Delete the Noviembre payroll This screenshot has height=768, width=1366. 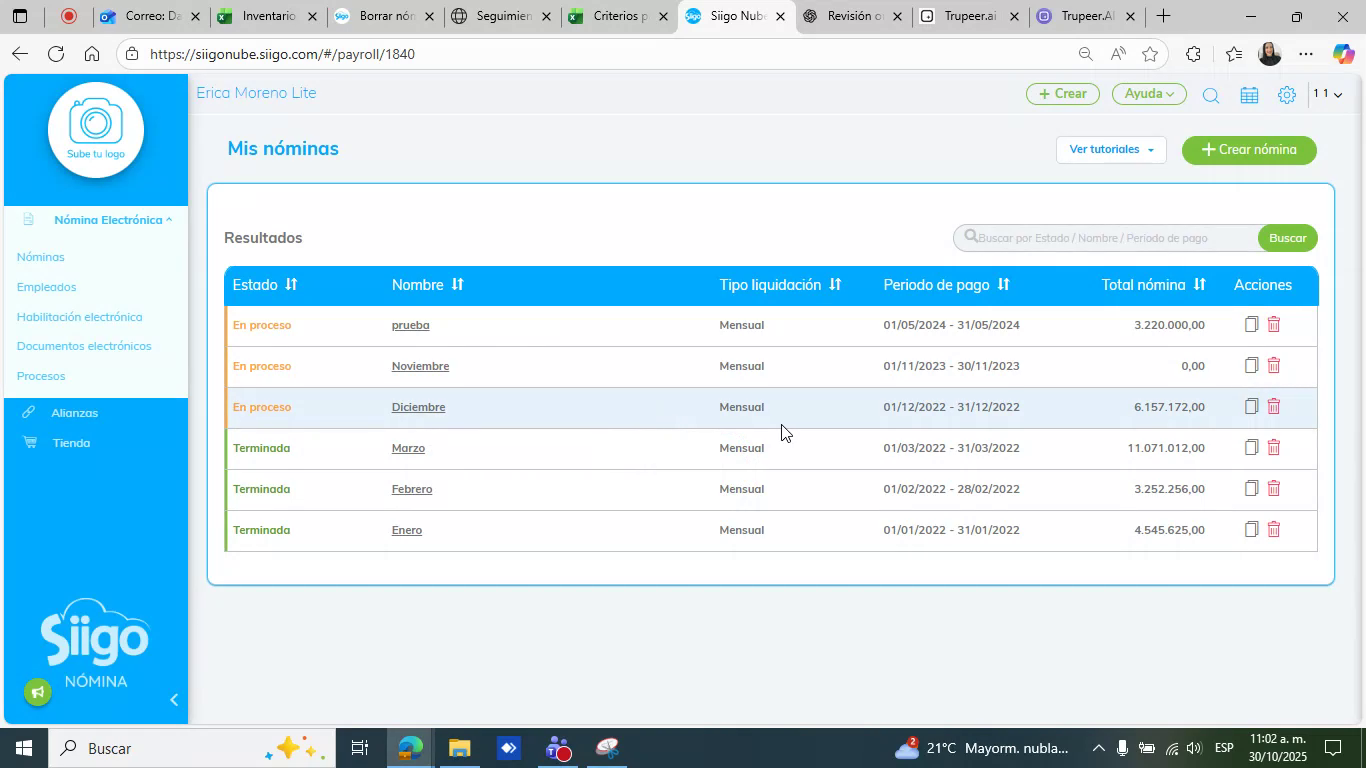1274,365
